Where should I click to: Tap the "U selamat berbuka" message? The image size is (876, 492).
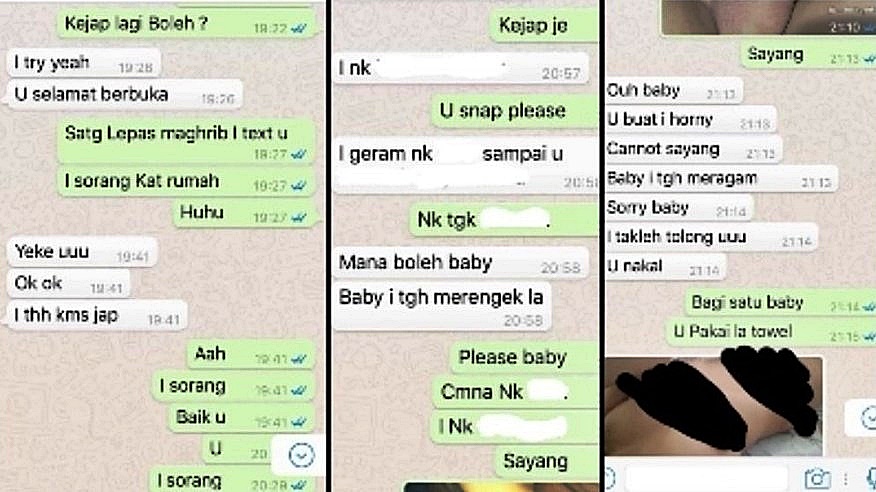pos(125,94)
